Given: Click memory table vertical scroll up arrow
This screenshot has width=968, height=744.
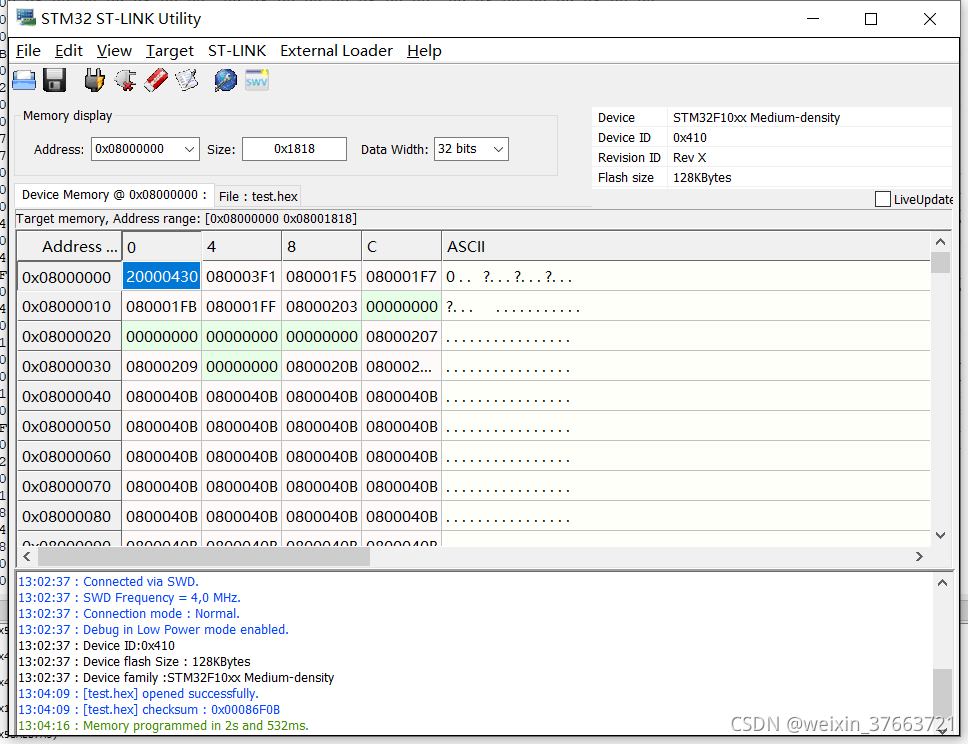Looking at the screenshot, I should pyautogui.click(x=940, y=242).
